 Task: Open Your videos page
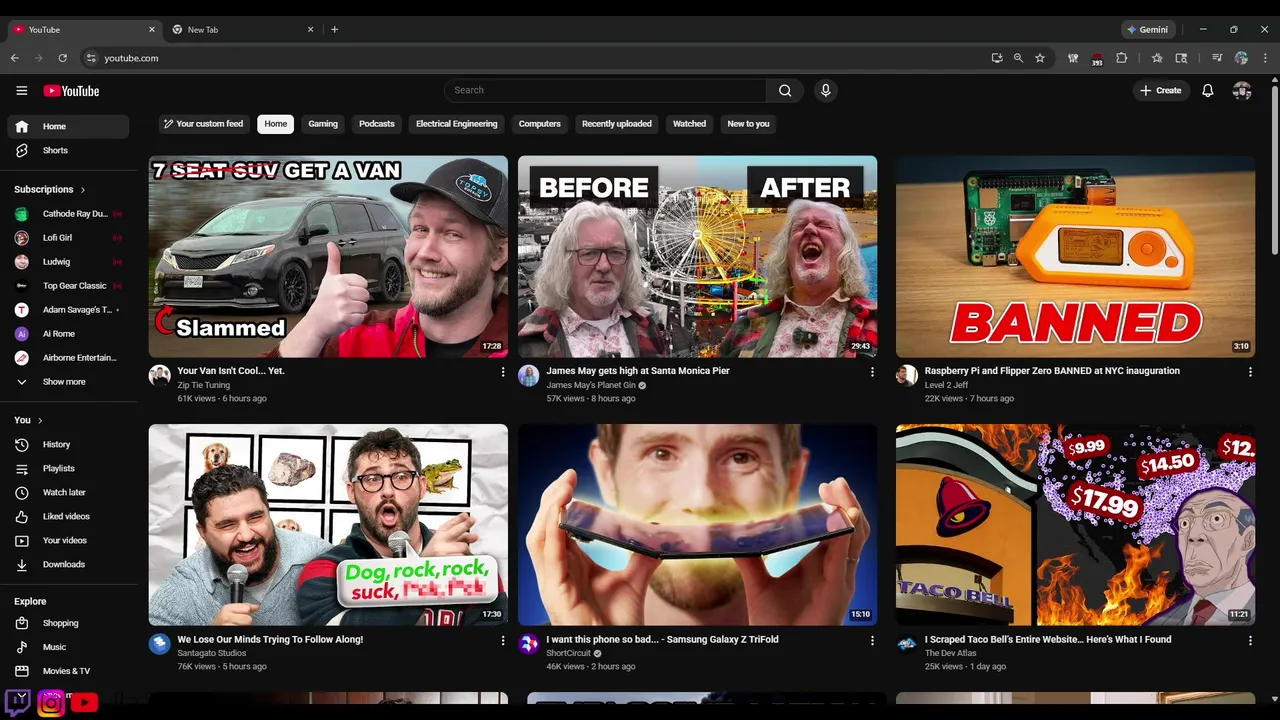(x=68, y=540)
